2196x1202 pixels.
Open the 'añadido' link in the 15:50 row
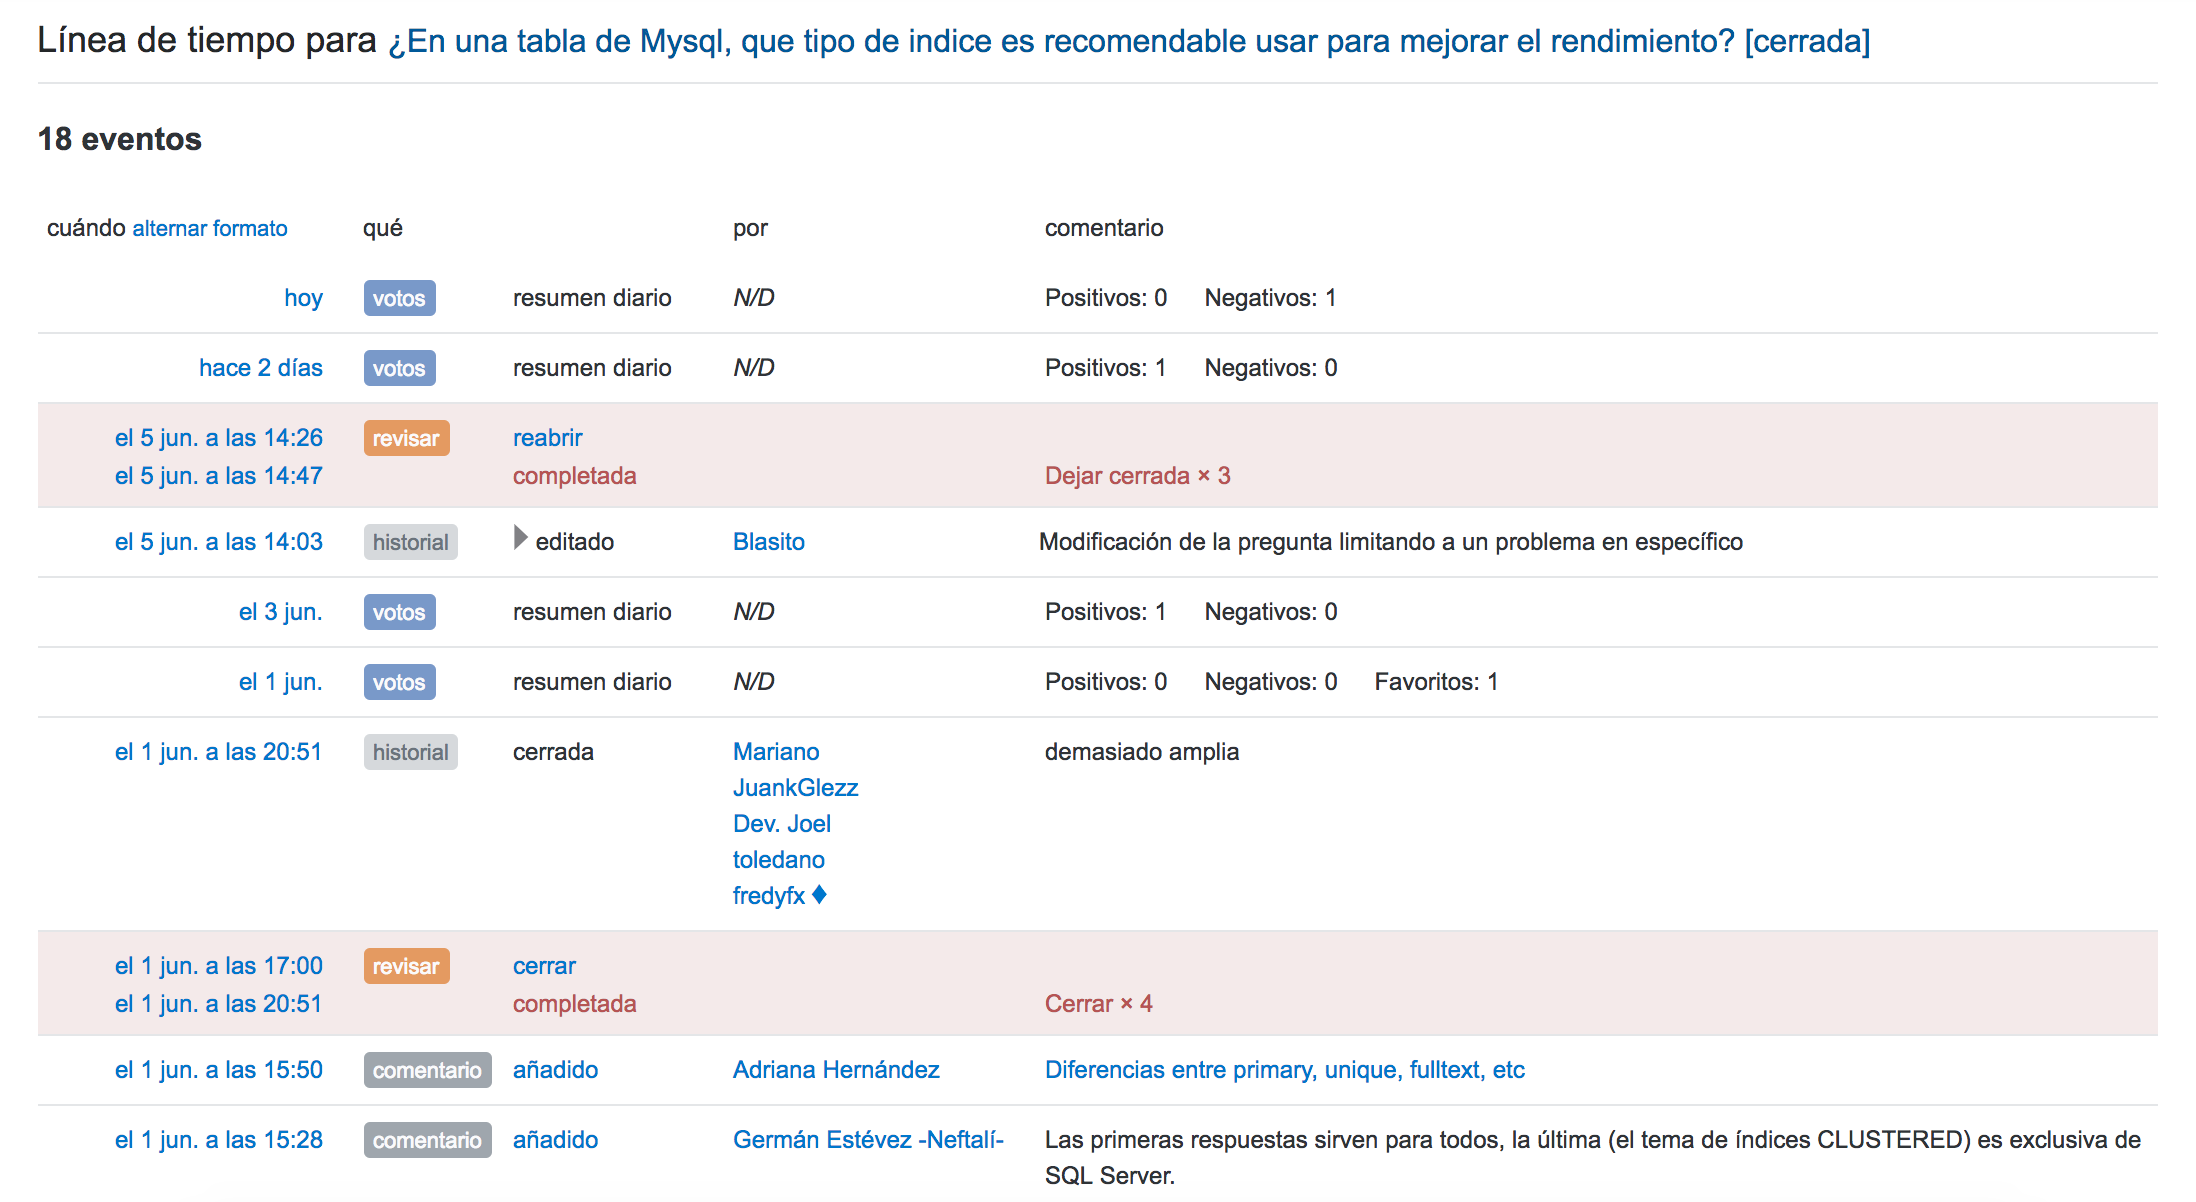pyautogui.click(x=555, y=1070)
